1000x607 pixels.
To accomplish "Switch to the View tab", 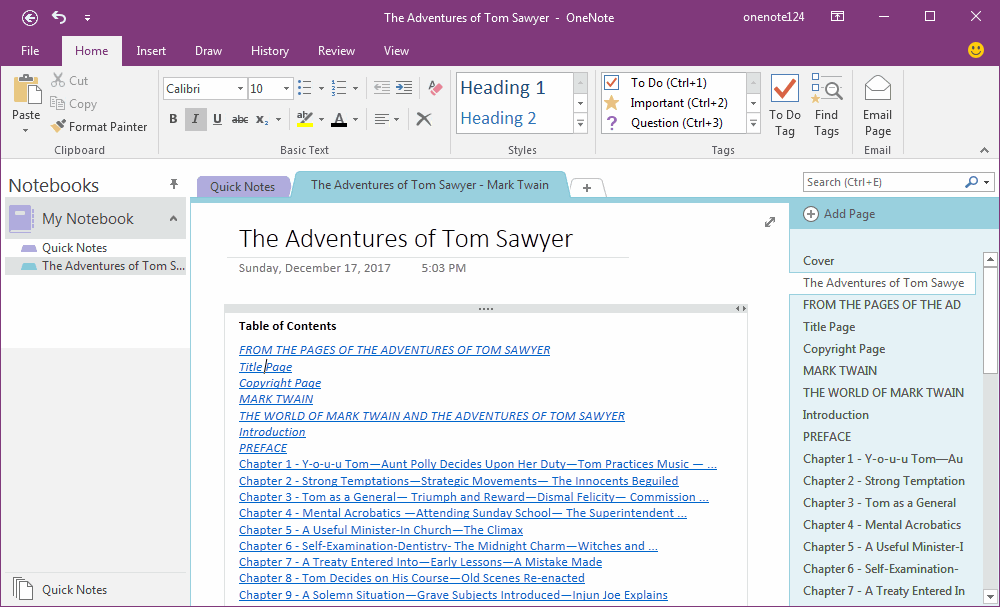I will pyautogui.click(x=397, y=51).
